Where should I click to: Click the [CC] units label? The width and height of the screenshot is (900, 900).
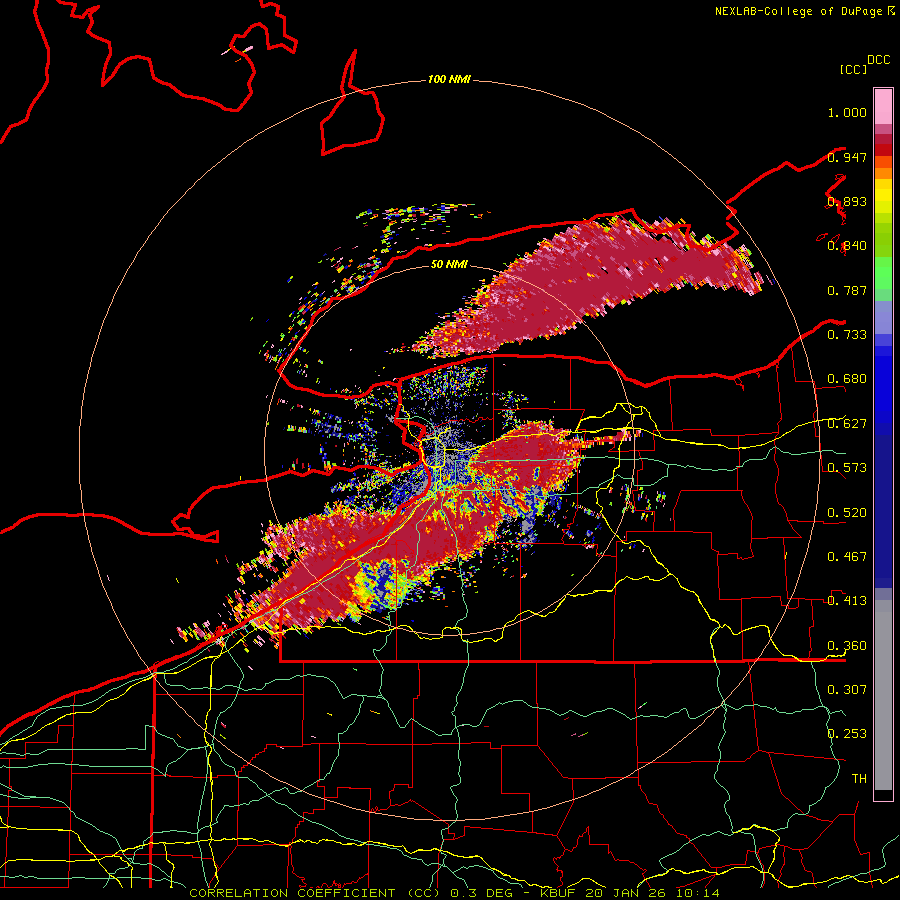click(x=853, y=69)
